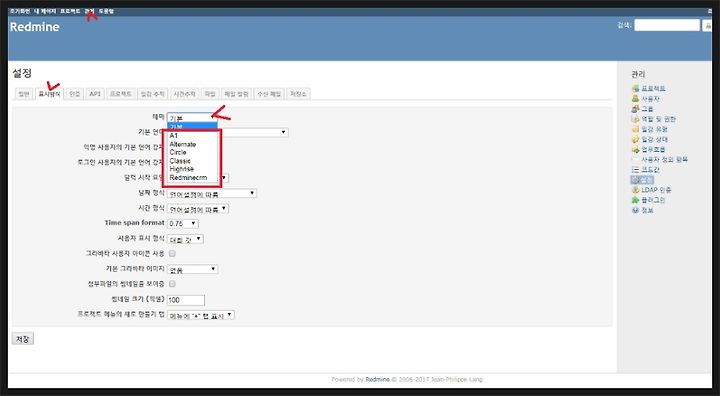The width and height of the screenshot is (720, 396).
Task: Open the 사용자 link in admin sidebar
Action: tap(650, 98)
